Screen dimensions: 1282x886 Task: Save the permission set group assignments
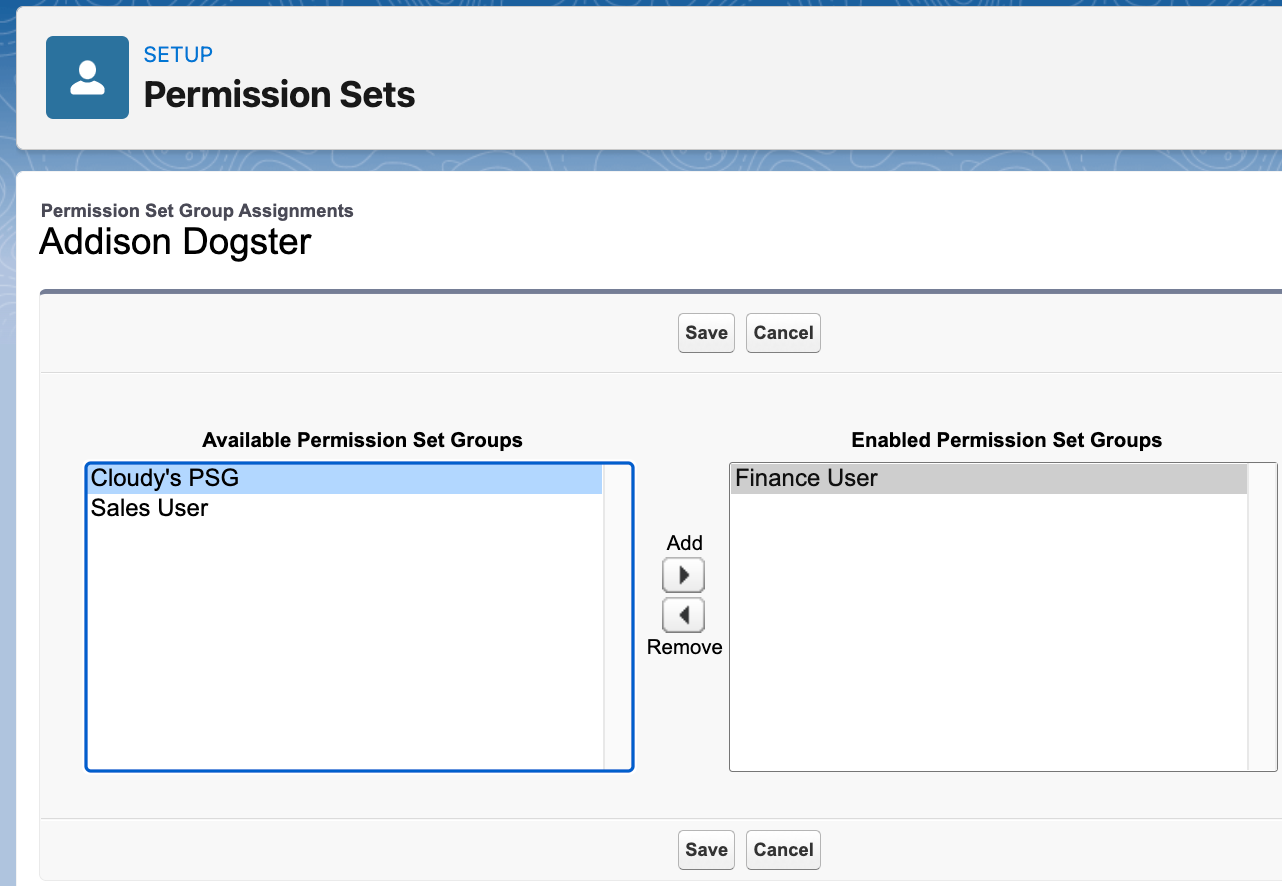point(706,332)
